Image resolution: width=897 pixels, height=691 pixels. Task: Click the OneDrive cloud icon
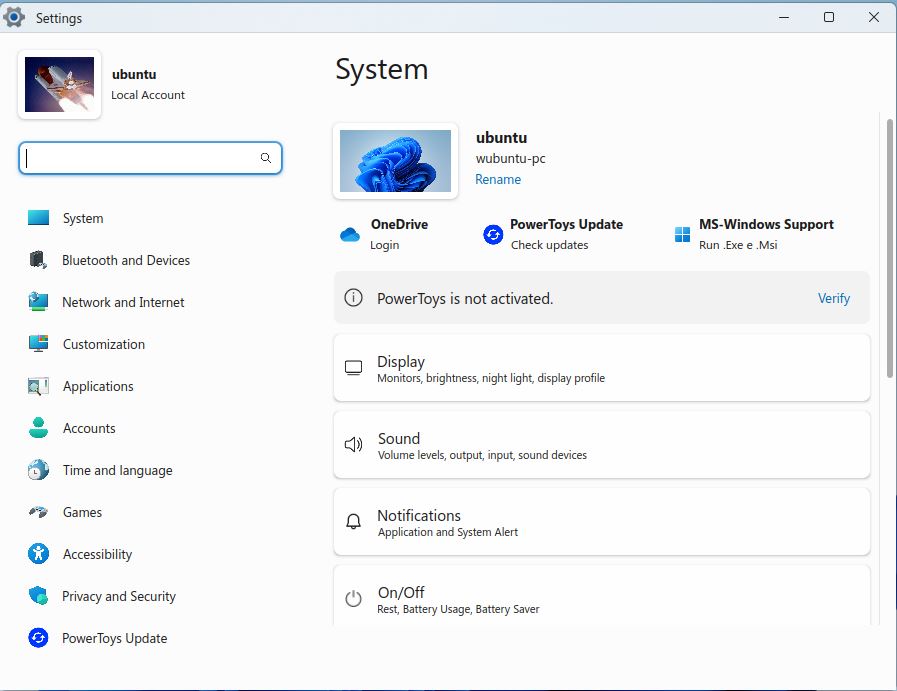point(350,235)
